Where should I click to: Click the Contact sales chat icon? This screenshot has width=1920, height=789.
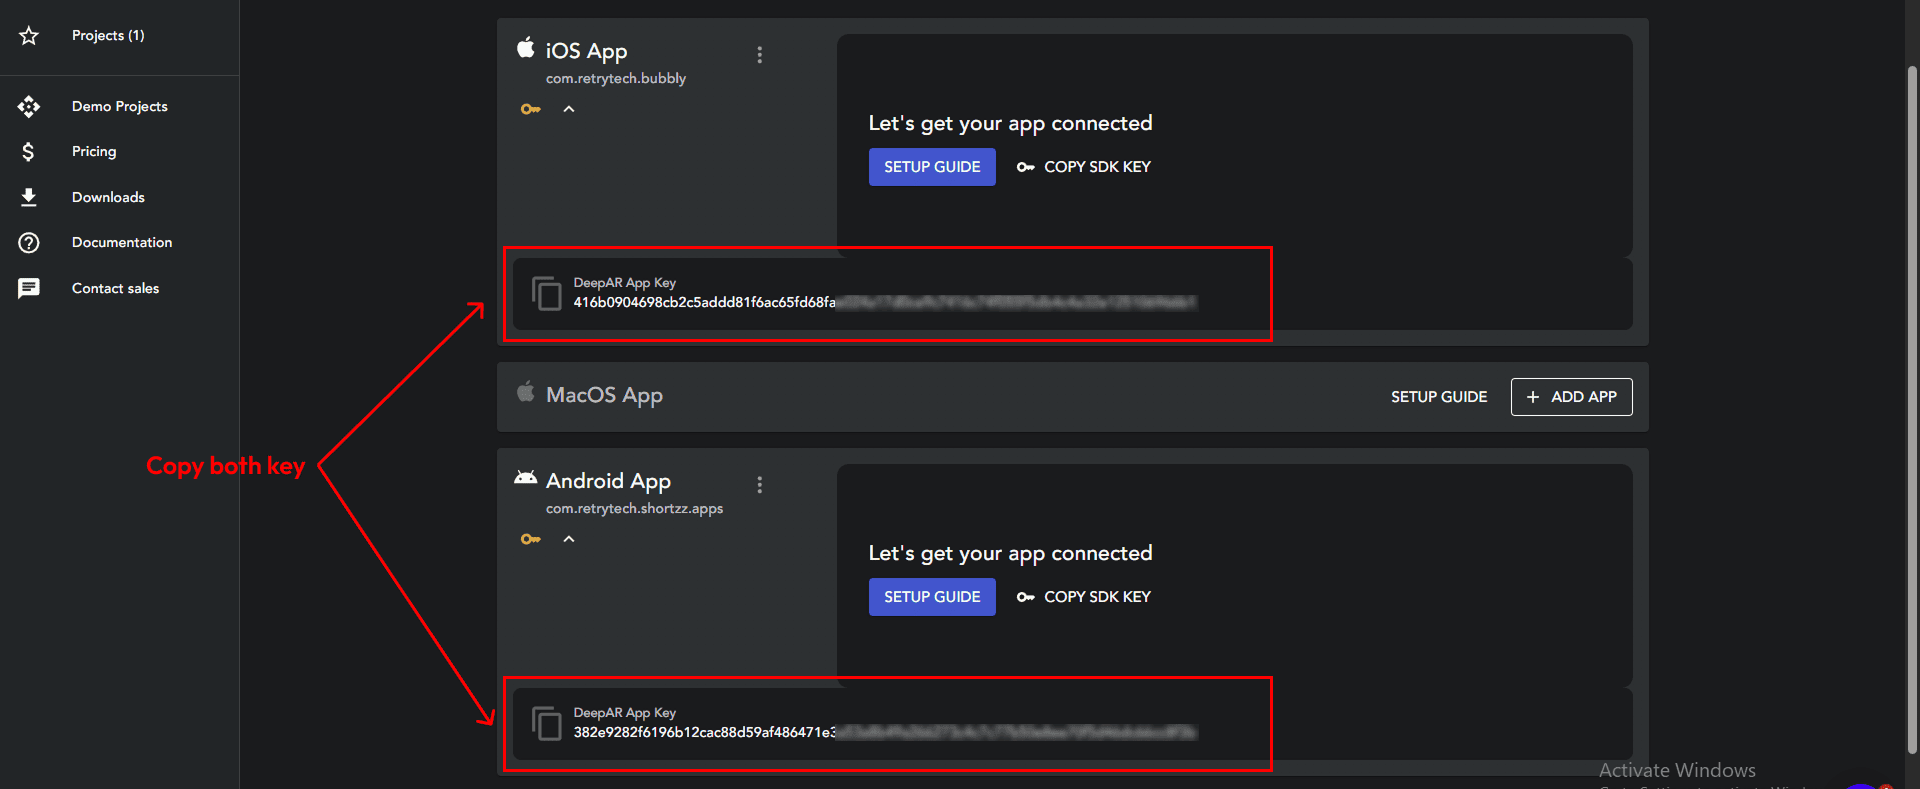click(29, 288)
